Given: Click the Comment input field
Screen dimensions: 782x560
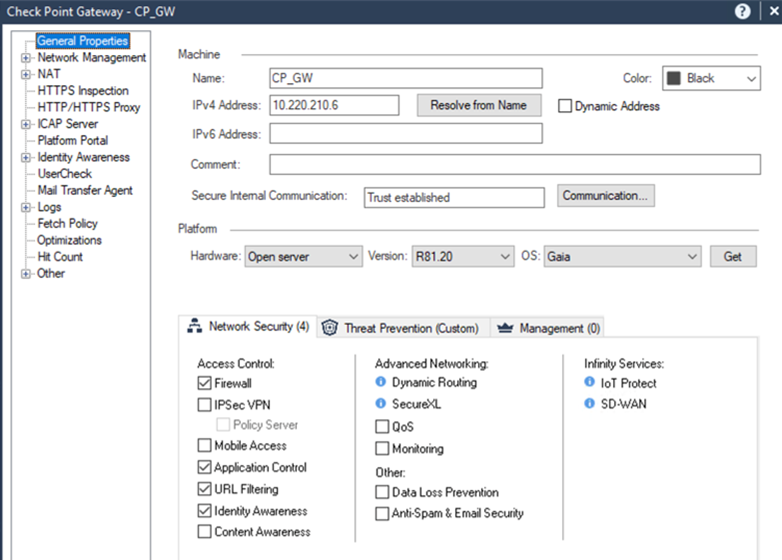Looking at the screenshot, I should pyautogui.click(x=515, y=165).
